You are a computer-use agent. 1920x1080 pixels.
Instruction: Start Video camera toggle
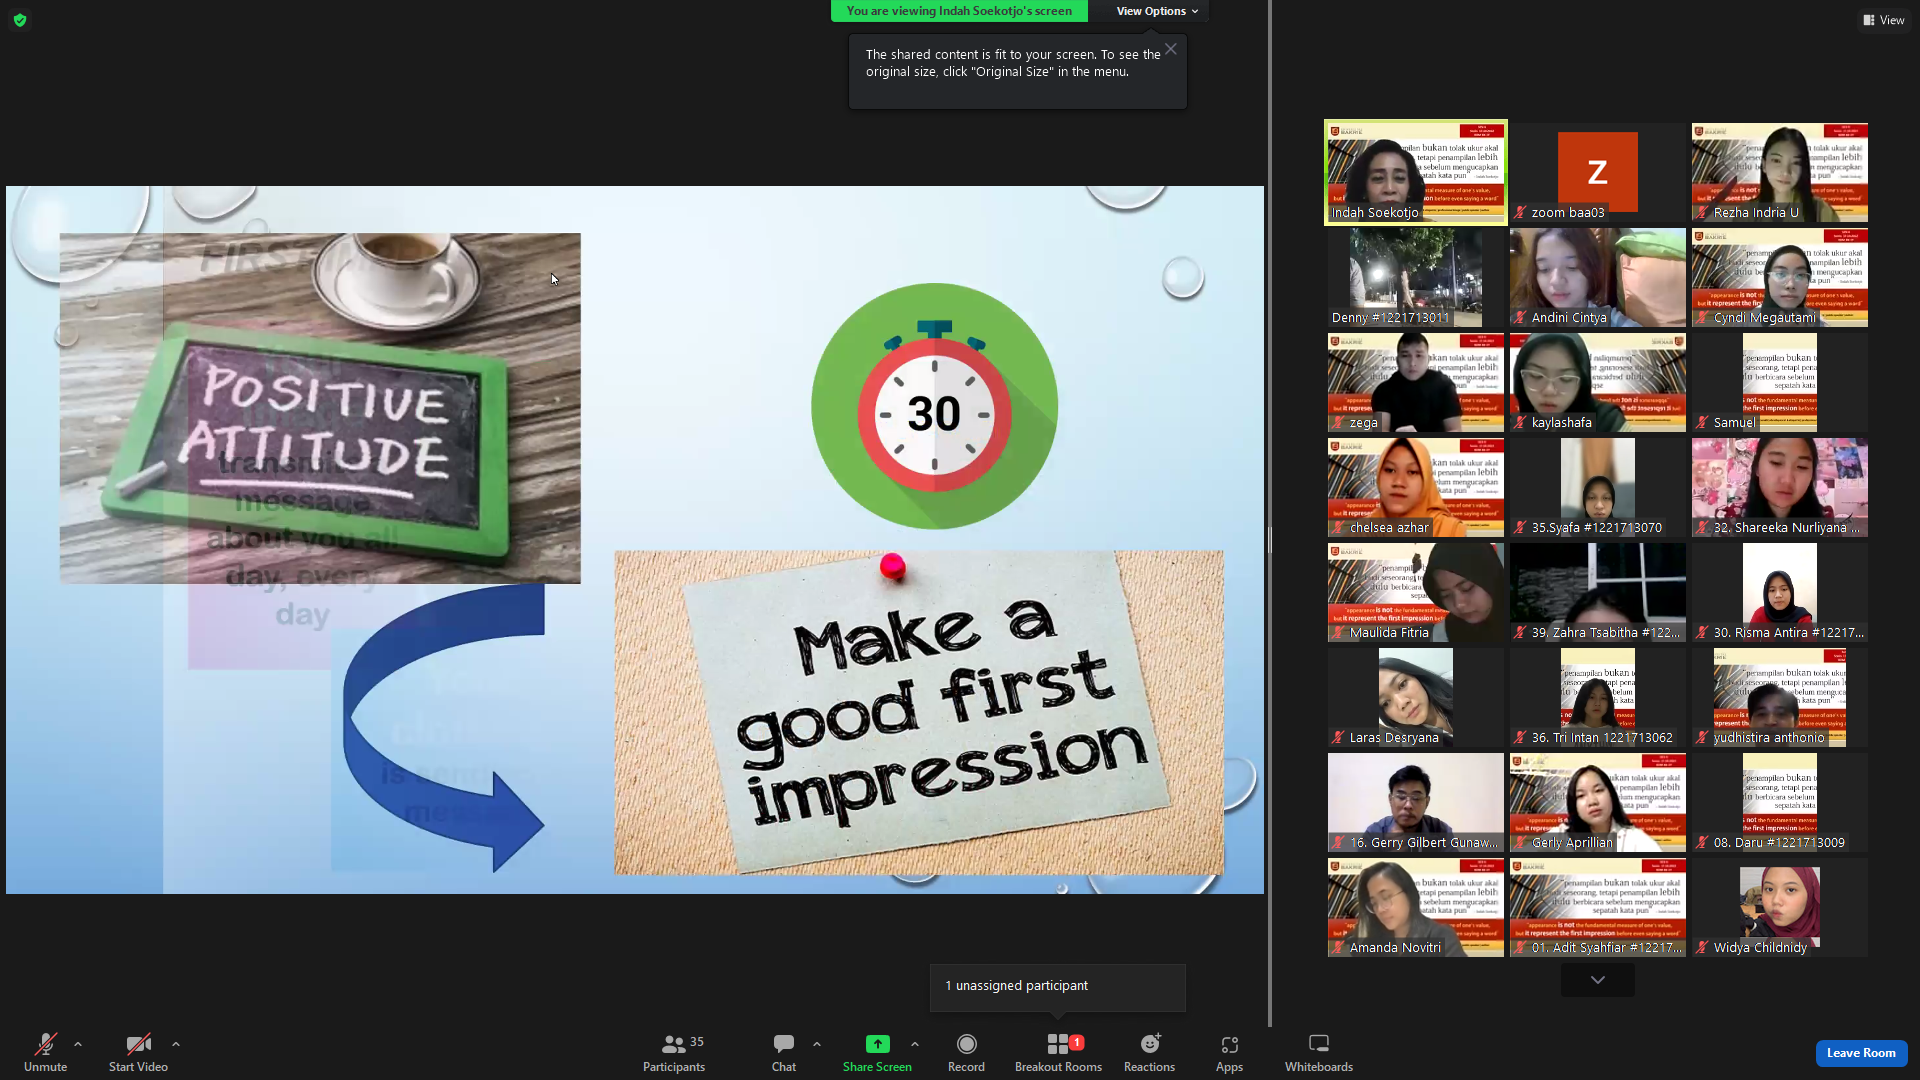pyautogui.click(x=138, y=1052)
